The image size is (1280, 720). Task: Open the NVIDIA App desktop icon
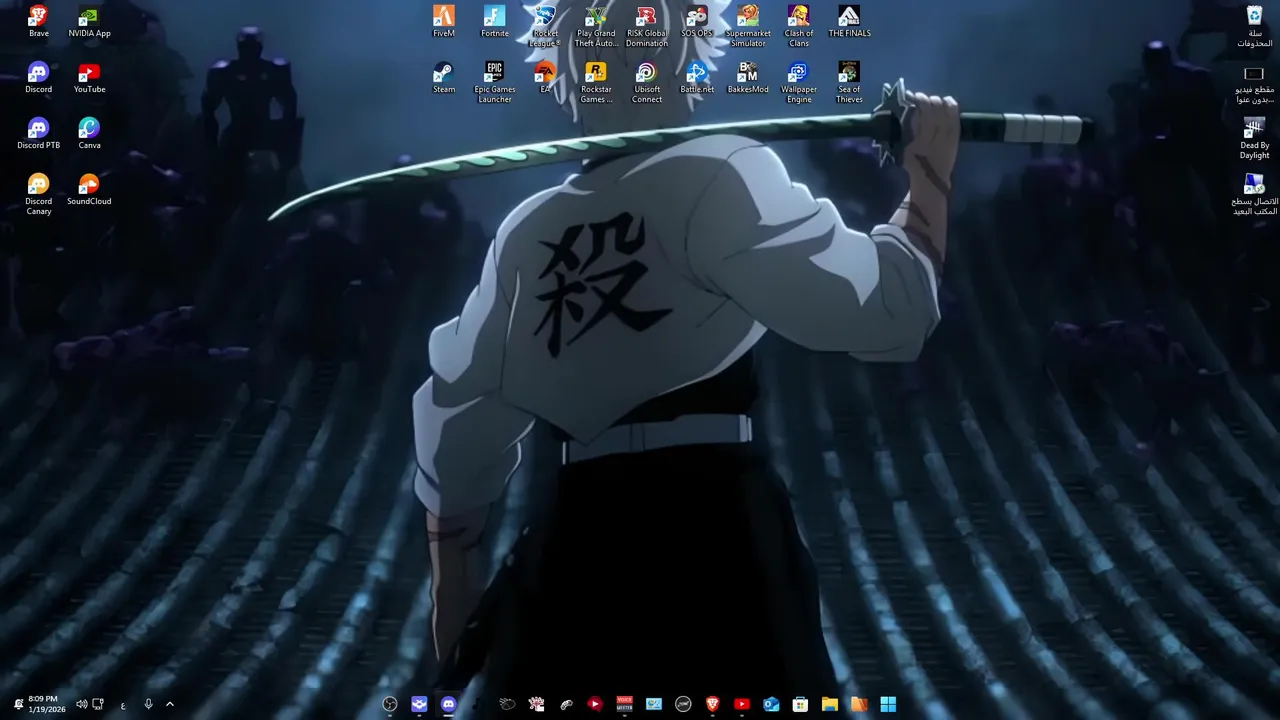tap(89, 22)
